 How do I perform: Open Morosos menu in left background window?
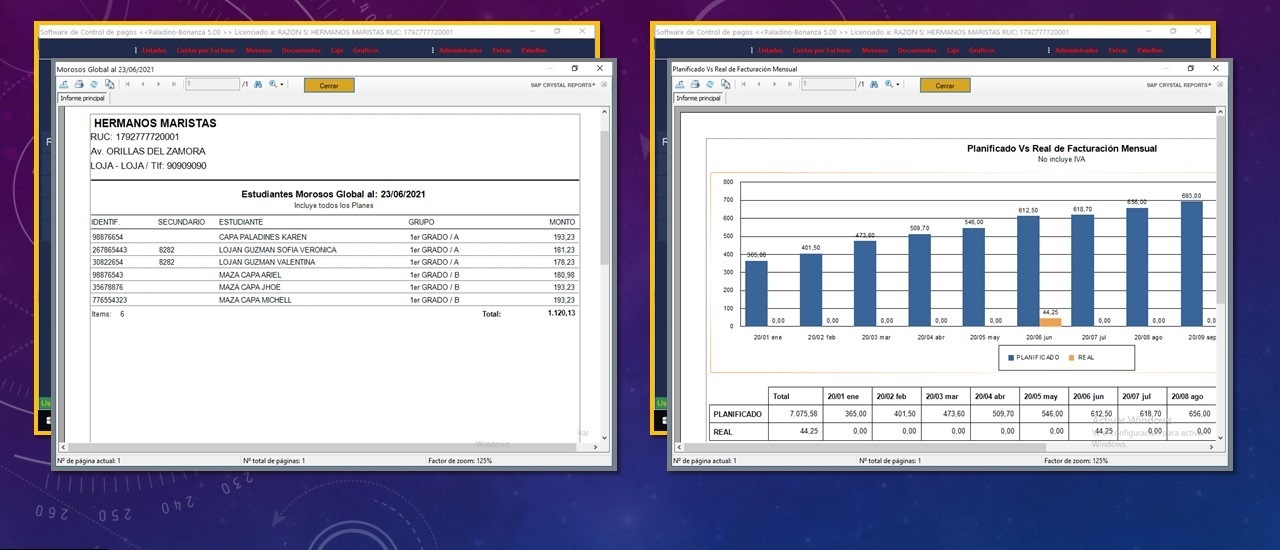[258, 50]
